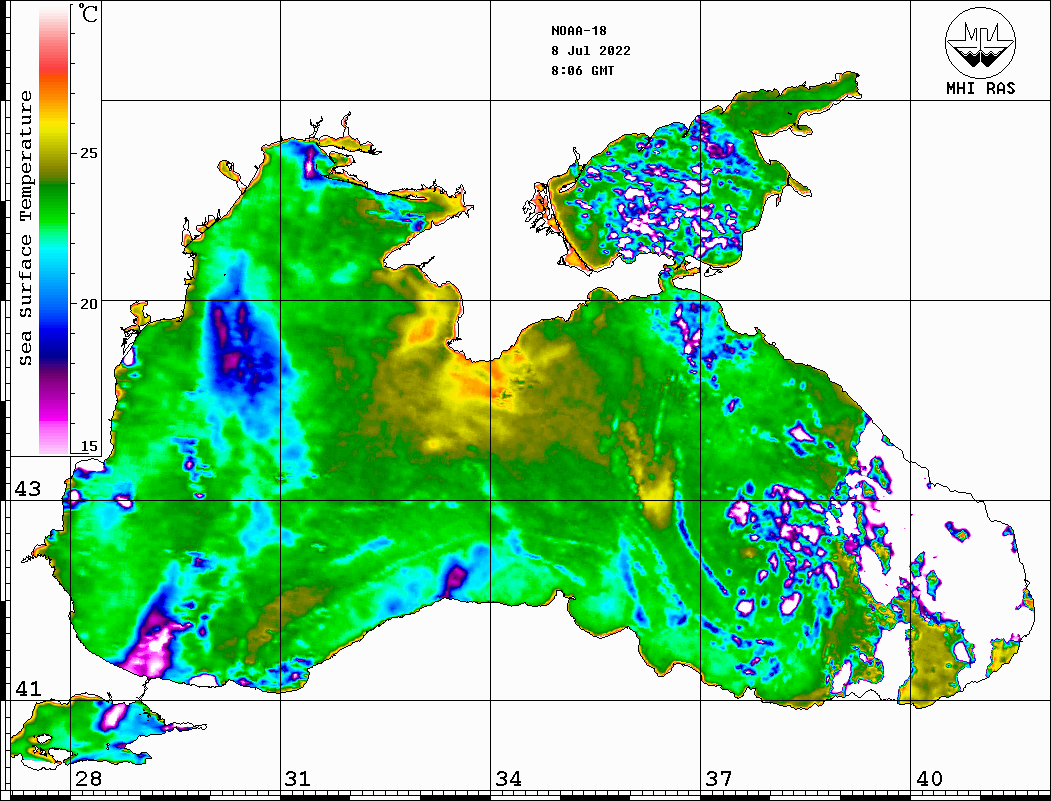
Task: Pick the 20 value on the temperature scale
Action: (89, 303)
